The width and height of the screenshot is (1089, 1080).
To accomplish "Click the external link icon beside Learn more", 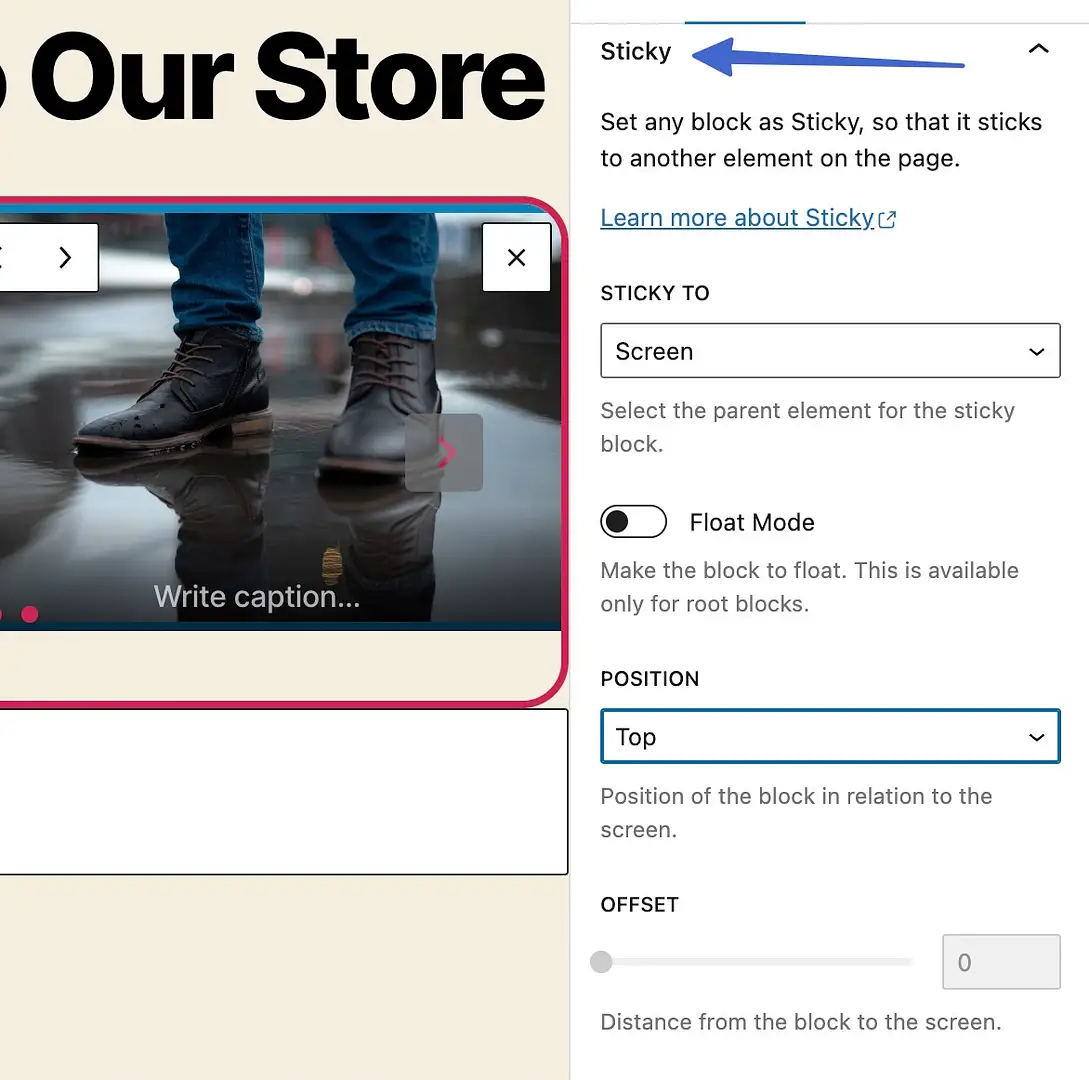I will pos(887,219).
